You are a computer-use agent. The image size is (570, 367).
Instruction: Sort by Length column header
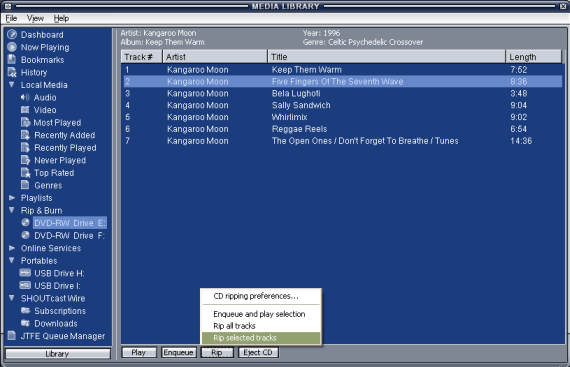534,57
